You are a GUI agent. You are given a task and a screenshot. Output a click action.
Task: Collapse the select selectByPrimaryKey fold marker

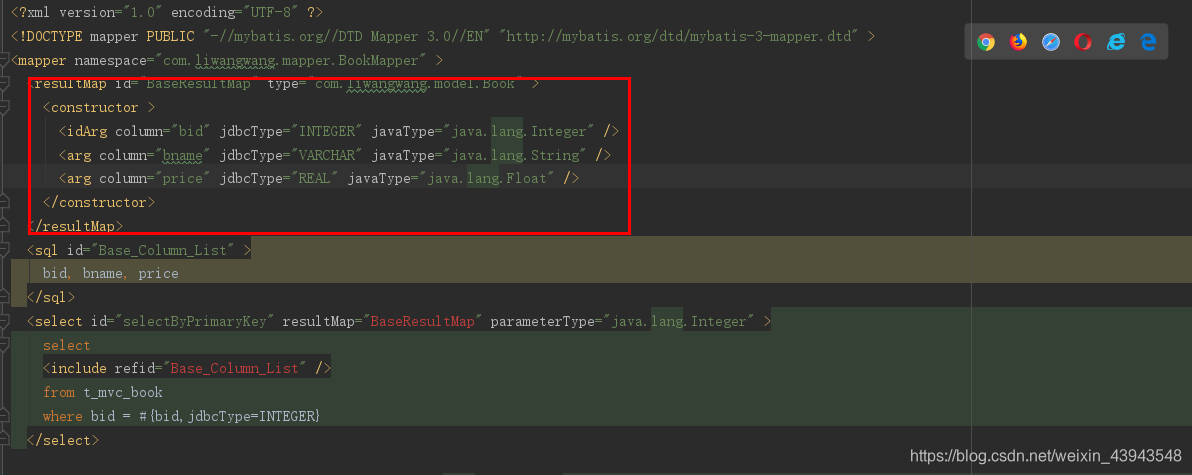click(4, 321)
